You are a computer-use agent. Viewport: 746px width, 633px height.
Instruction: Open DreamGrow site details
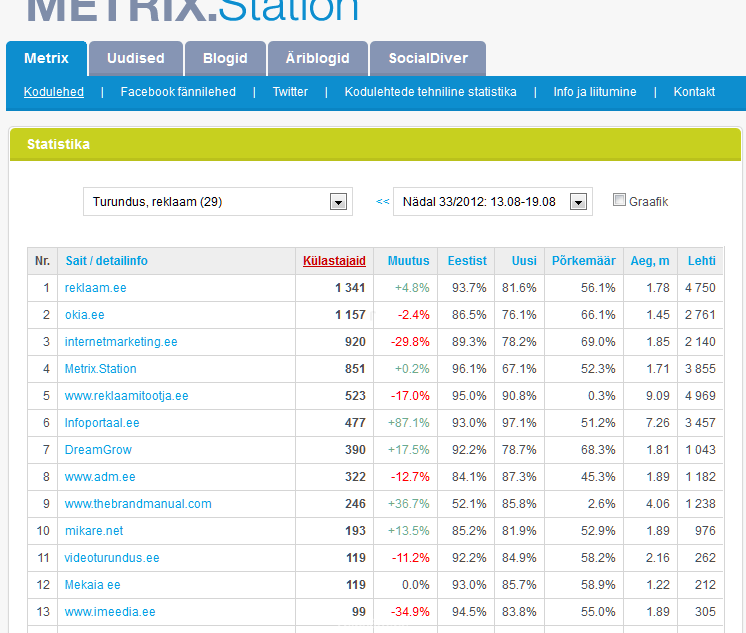click(x=98, y=450)
